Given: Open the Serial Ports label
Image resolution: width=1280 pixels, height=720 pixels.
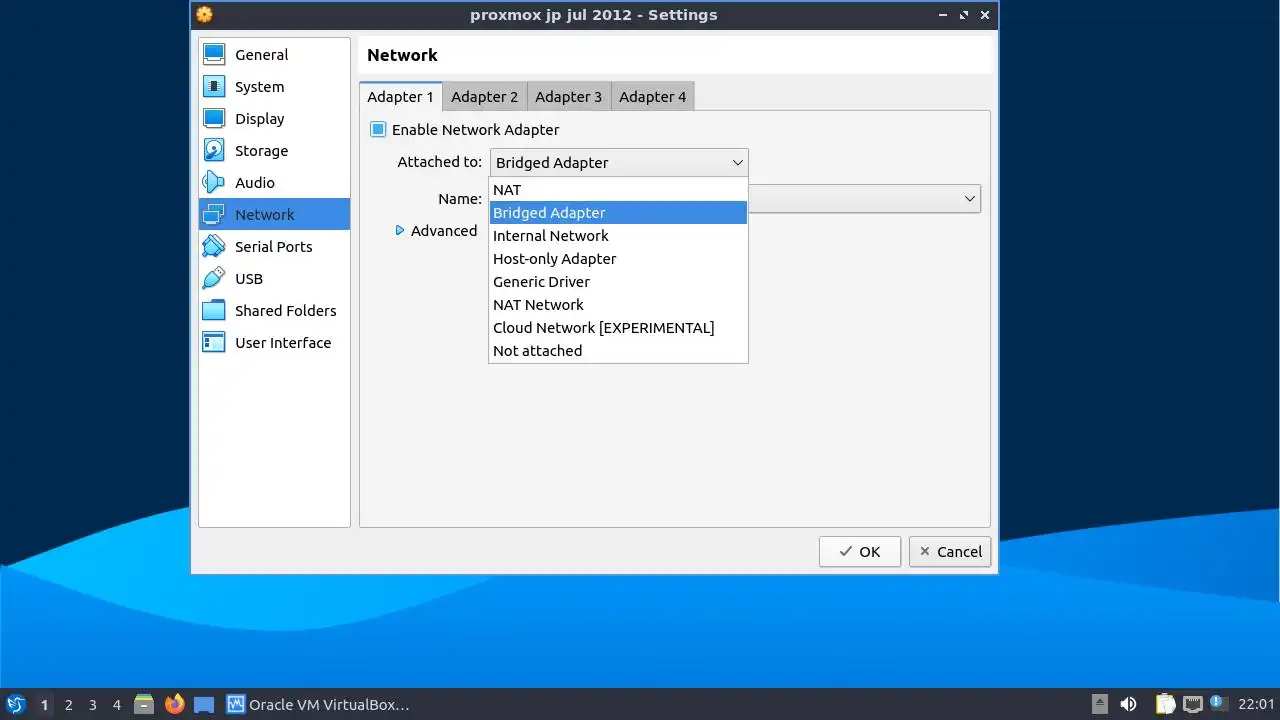Looking at the screenshot, I should (273, 246).
